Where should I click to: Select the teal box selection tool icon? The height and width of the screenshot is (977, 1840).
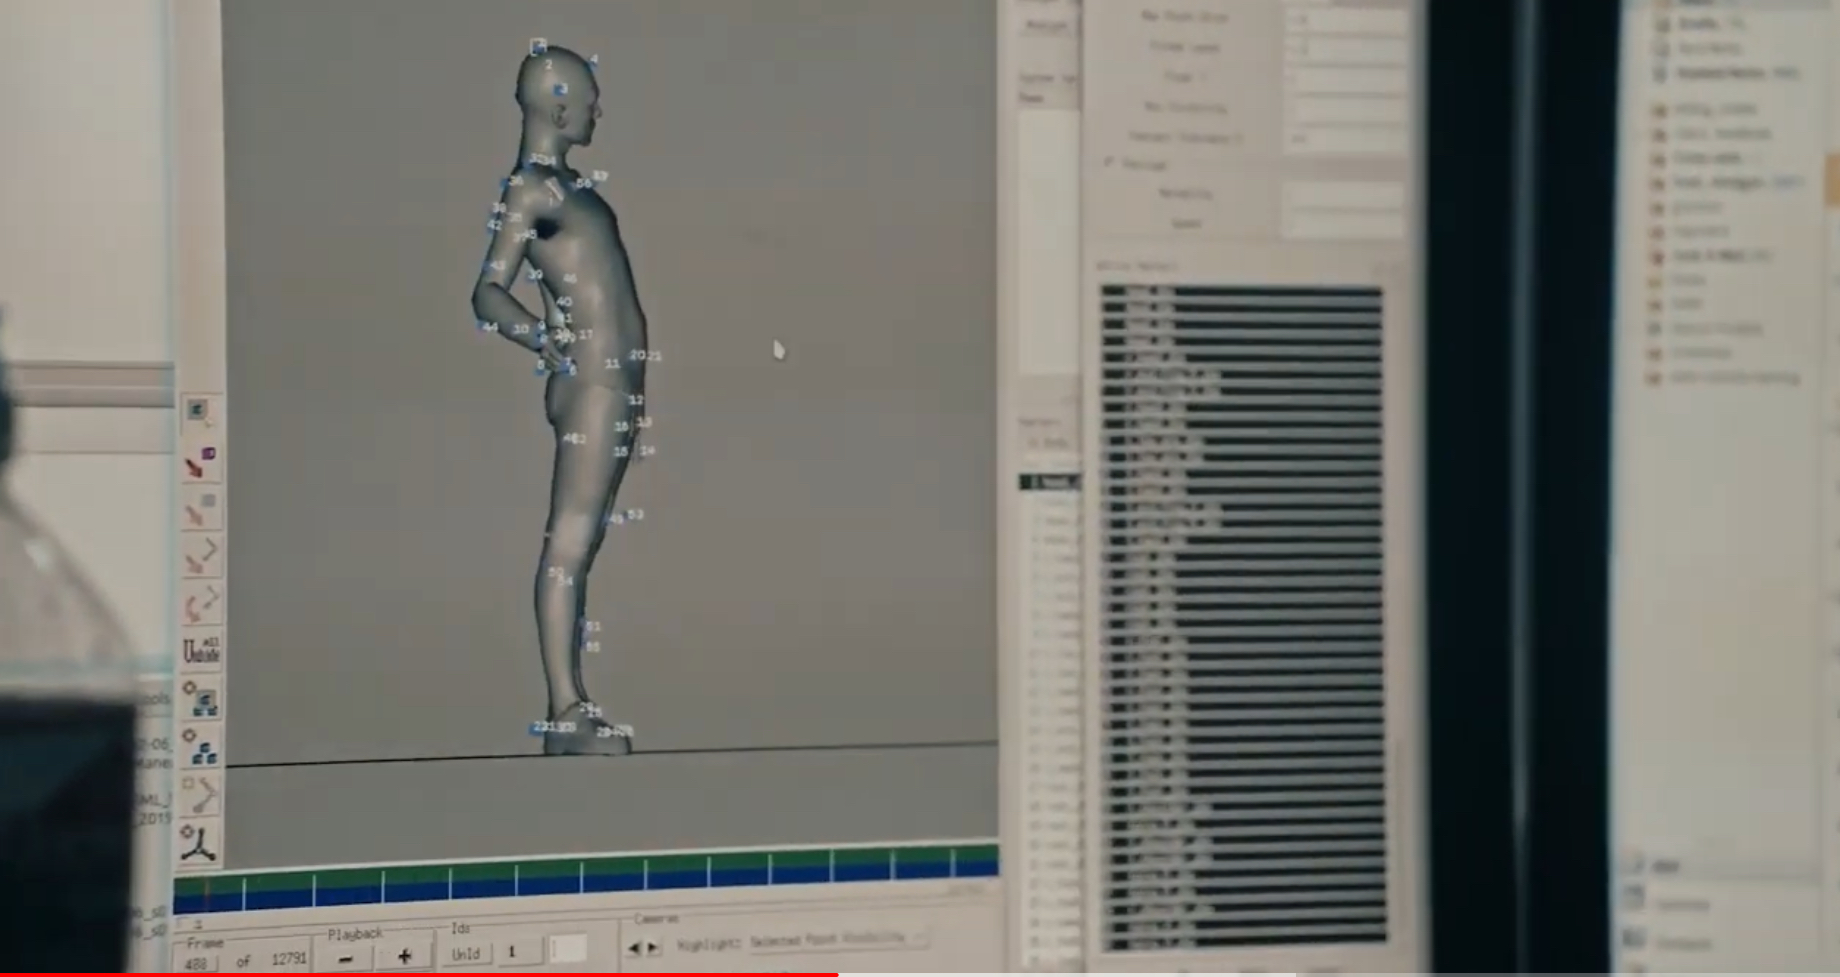pos(199,412)
